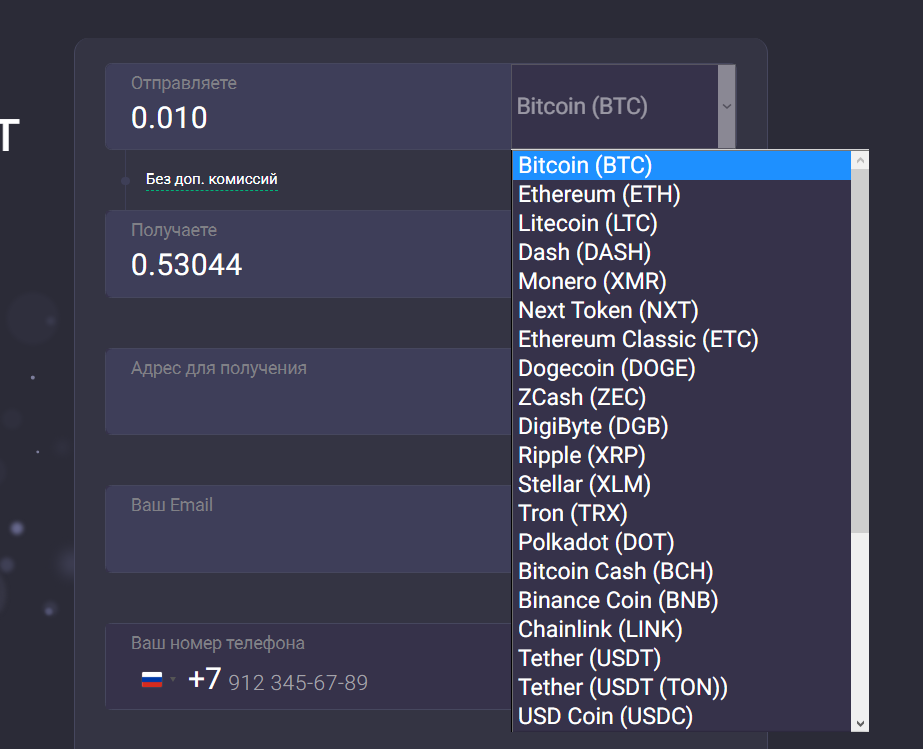
Task: Select Dash (DASH) currency
Action: 682,252
